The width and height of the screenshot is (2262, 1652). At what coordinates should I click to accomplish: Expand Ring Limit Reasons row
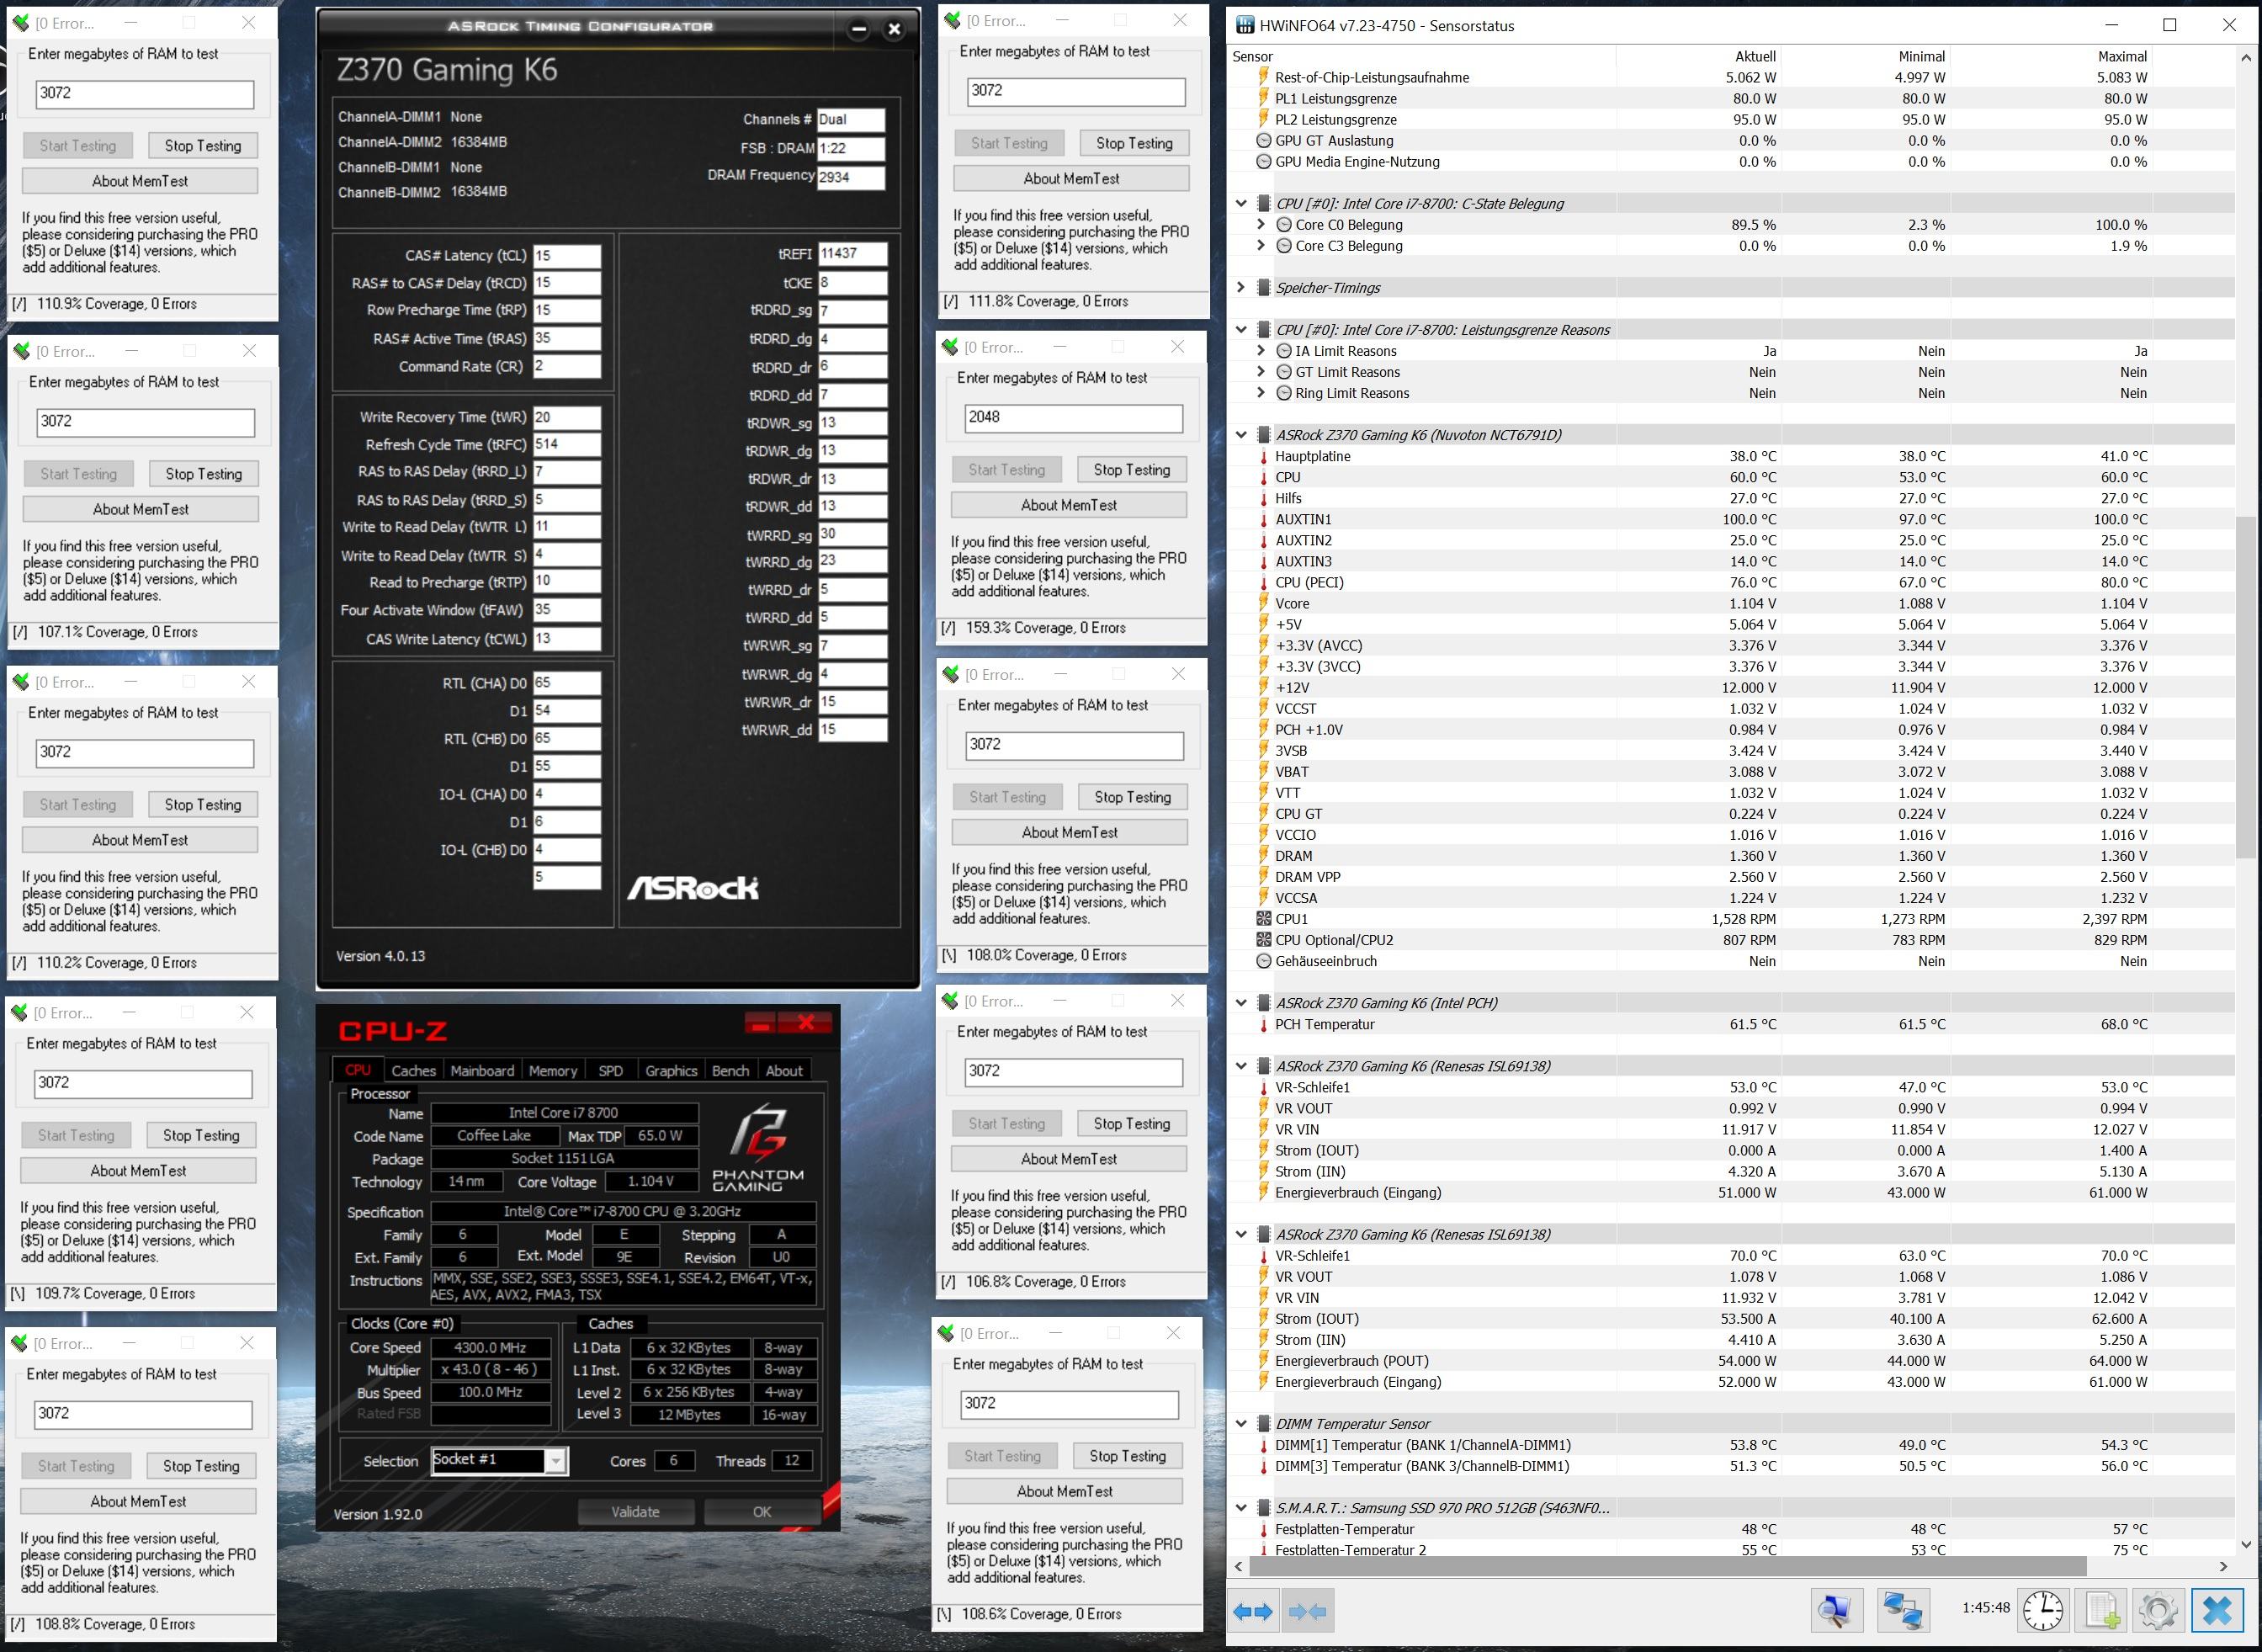tap(1262, 393)
